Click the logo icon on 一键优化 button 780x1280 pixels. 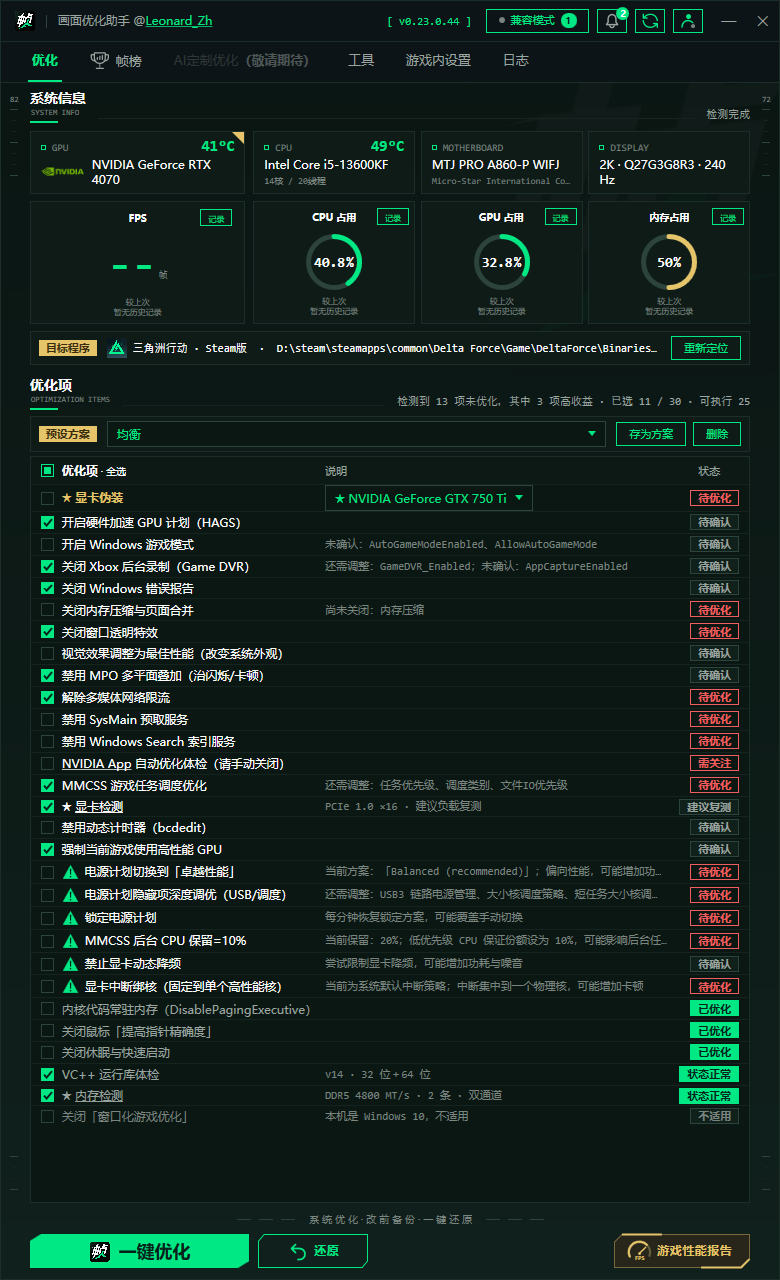tap(99, 1251)
